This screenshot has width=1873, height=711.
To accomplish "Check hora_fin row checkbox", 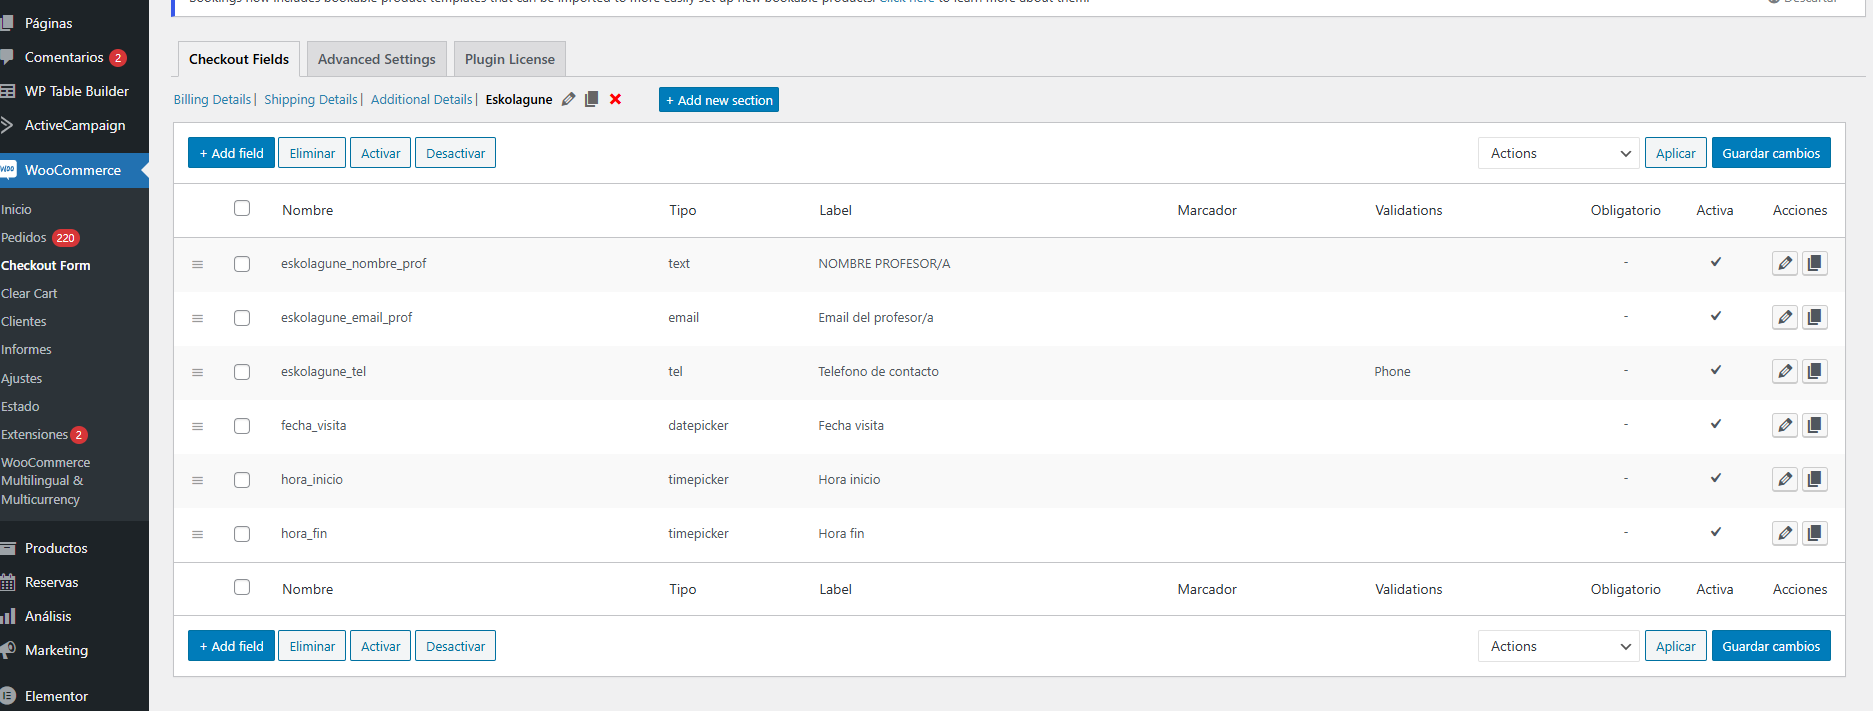I will 242,534.
